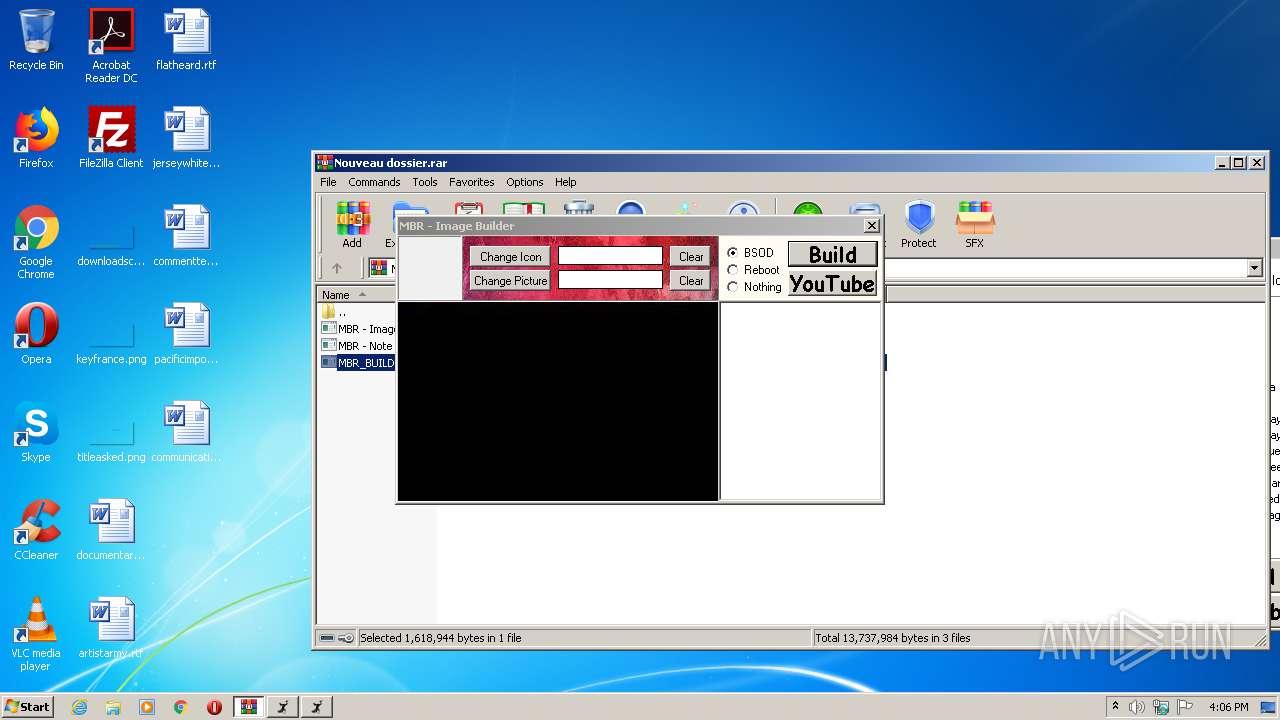Screen dimensions: 1280x720
Task: Select the Nothing radio option
Action: (755, 287)
